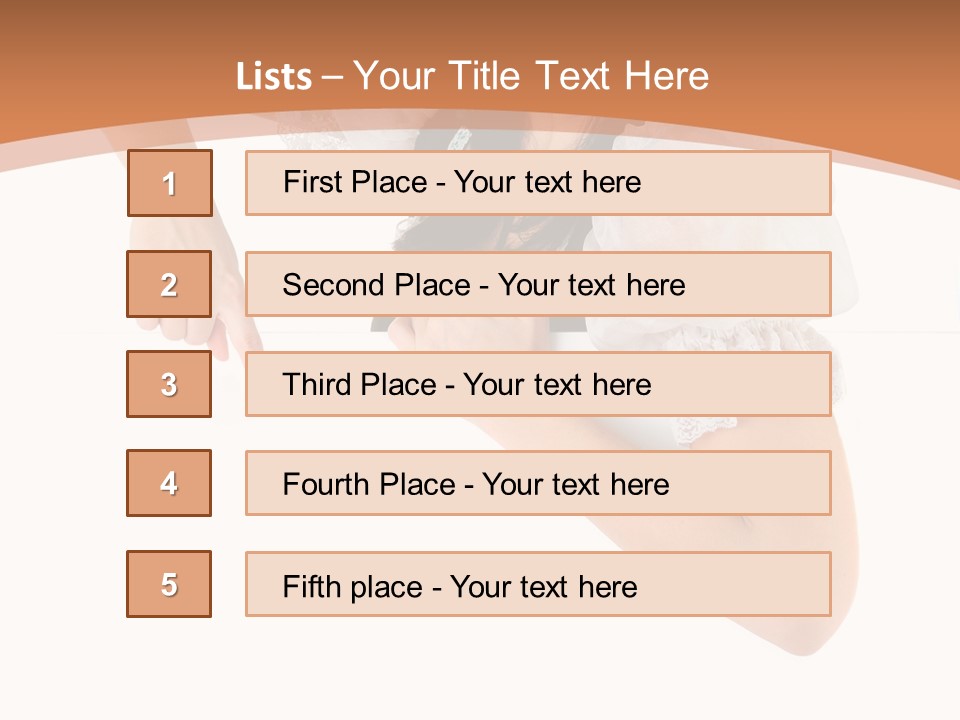Click the word 'Third' in row three

pyautogui.click(x=316, y=385)
